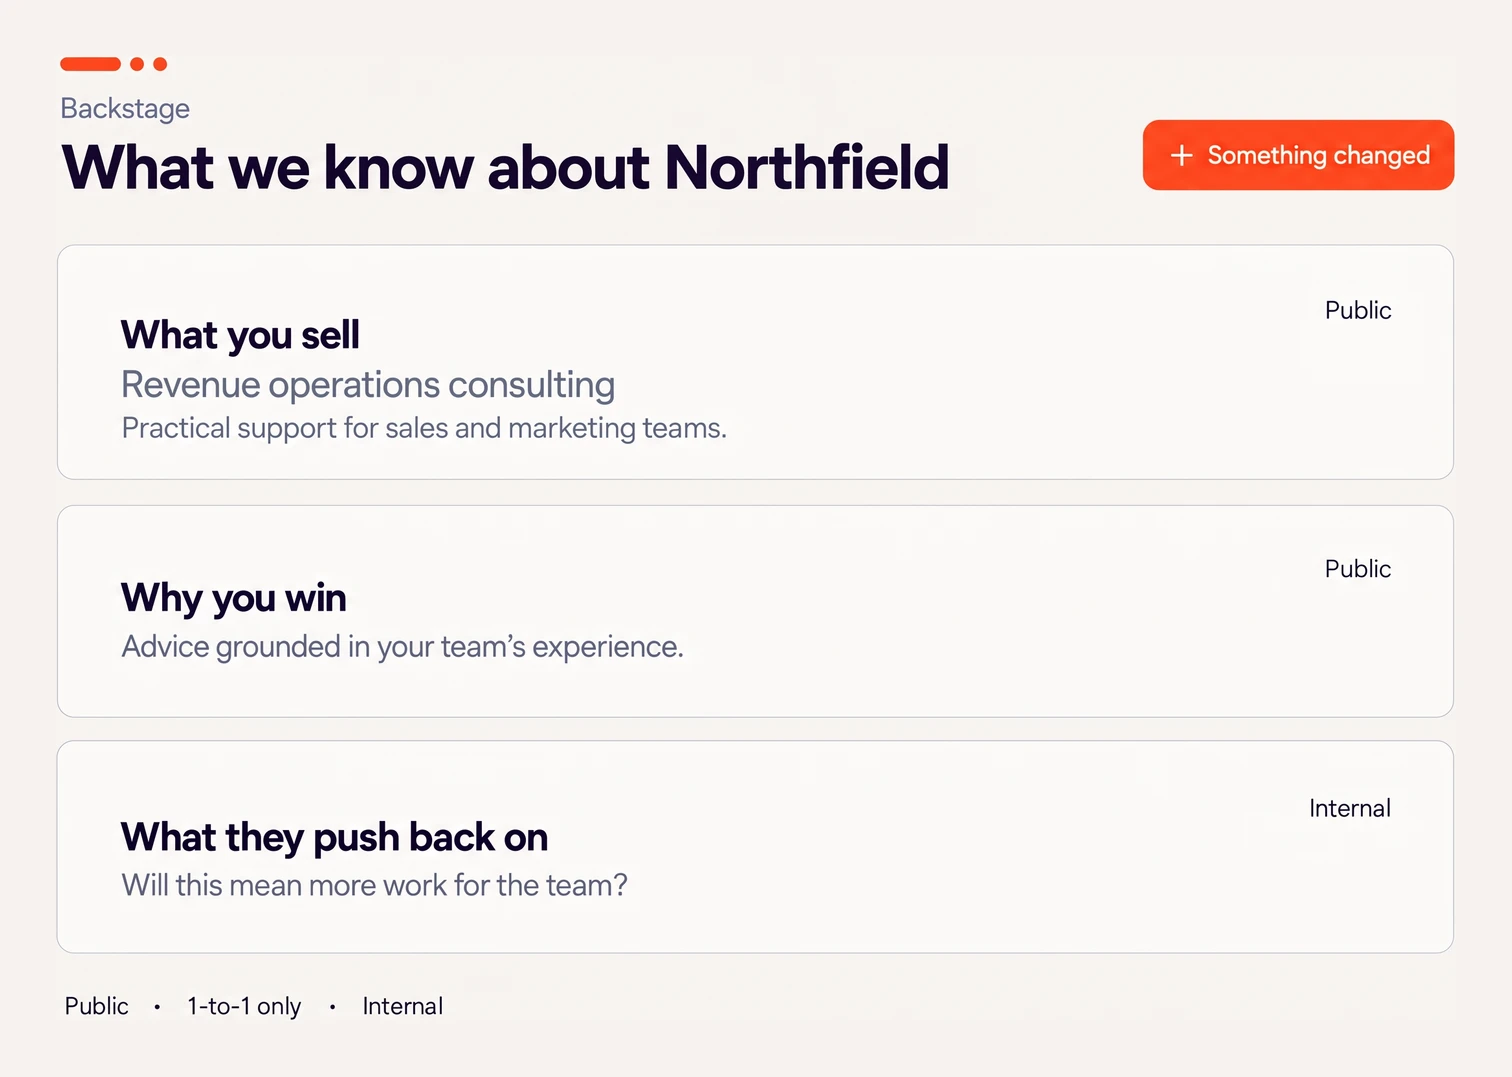The image size is (1512, 1077).
Task: Select the Internal filter in the legend
Action: coord(402,1006)
